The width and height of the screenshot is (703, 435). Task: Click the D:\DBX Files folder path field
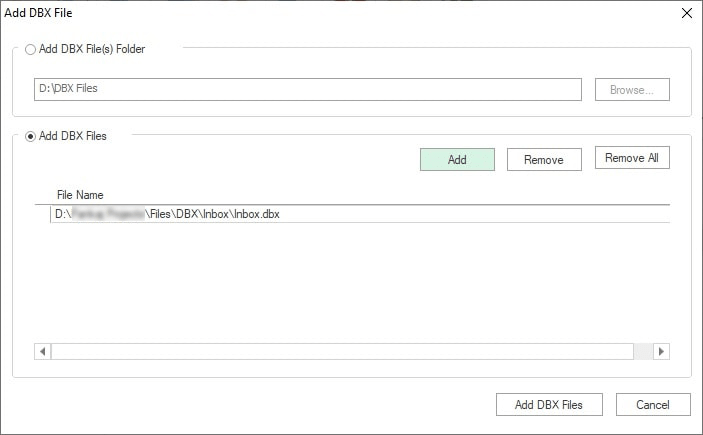(x=307, y=89)
